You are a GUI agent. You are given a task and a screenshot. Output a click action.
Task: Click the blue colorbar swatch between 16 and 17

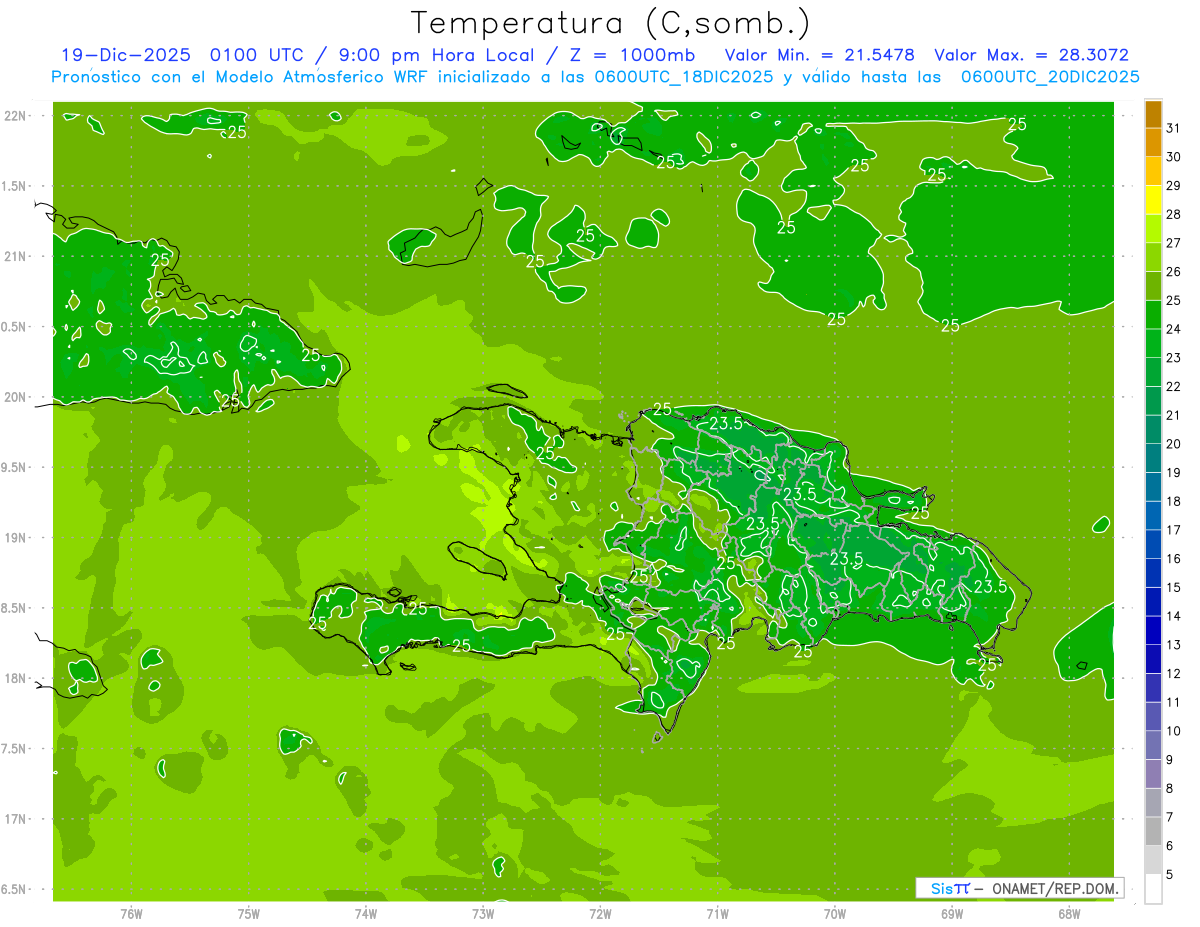coord(1153,544)
